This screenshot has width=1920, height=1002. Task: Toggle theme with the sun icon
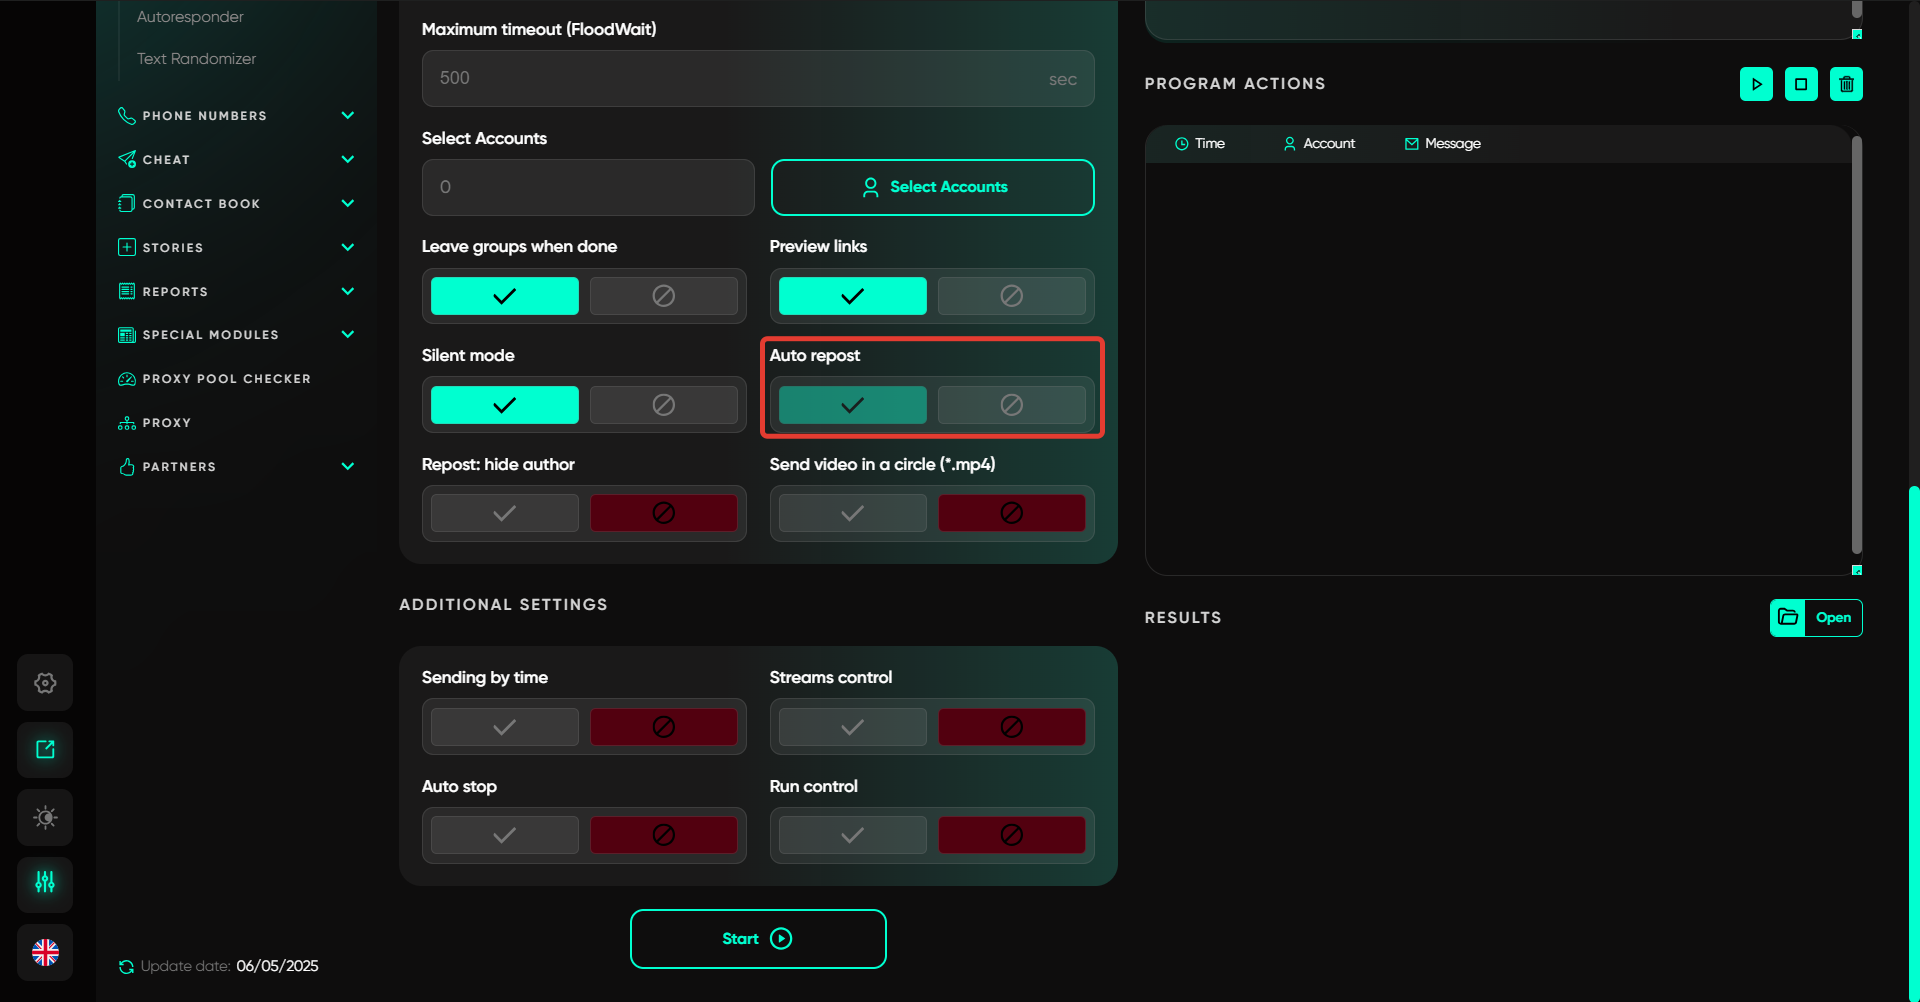click(x=45, y=817)
